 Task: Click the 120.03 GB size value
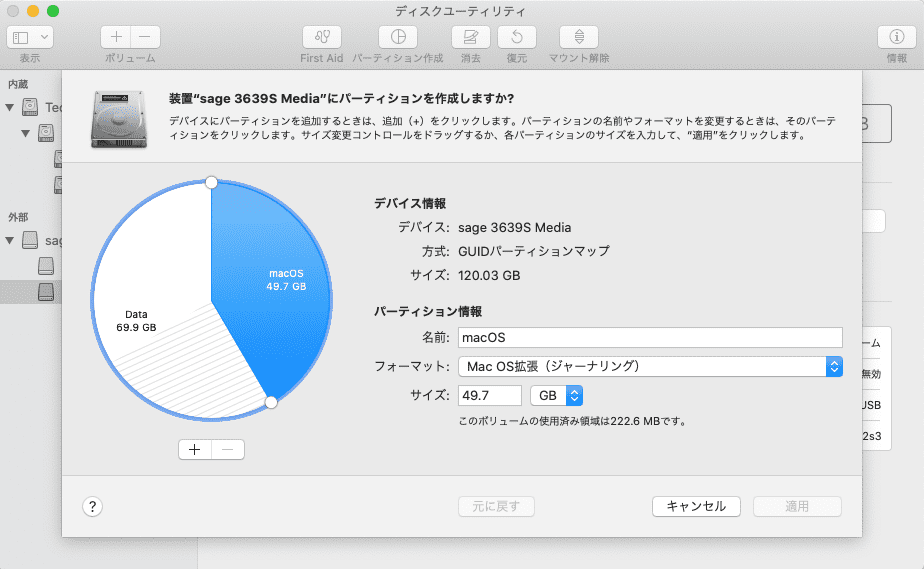[489, 276]
